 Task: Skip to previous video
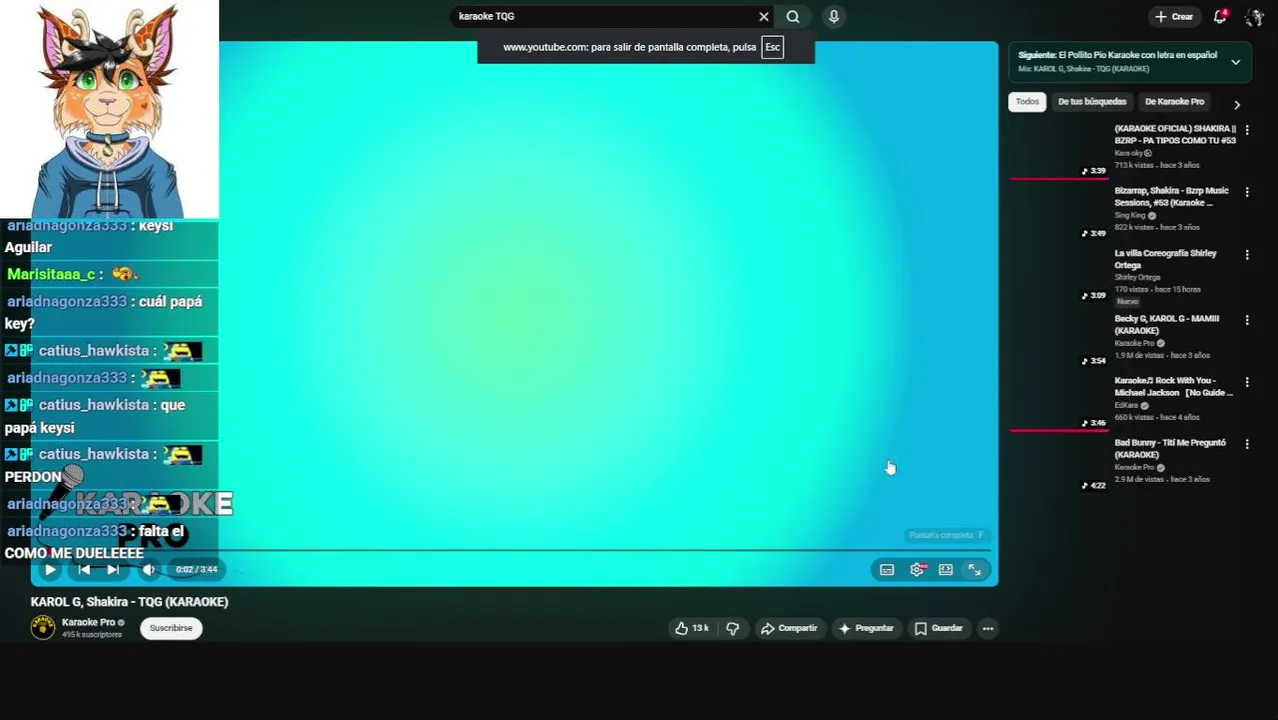tap(84, 570)
